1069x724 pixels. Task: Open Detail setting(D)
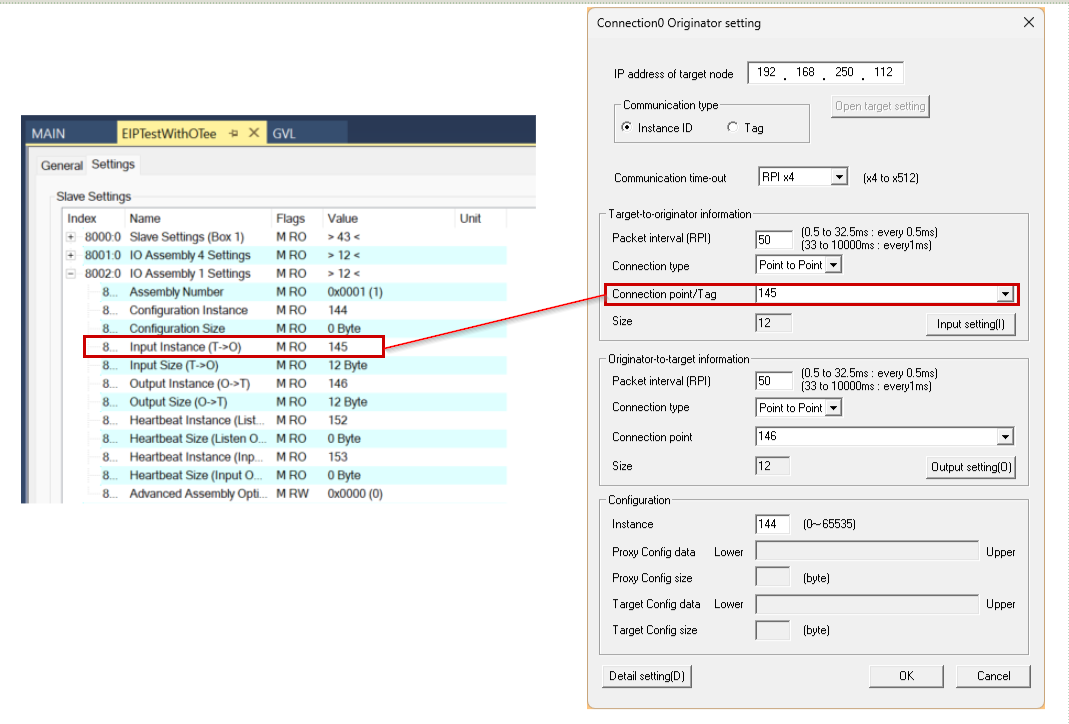(x=647, y=676)
